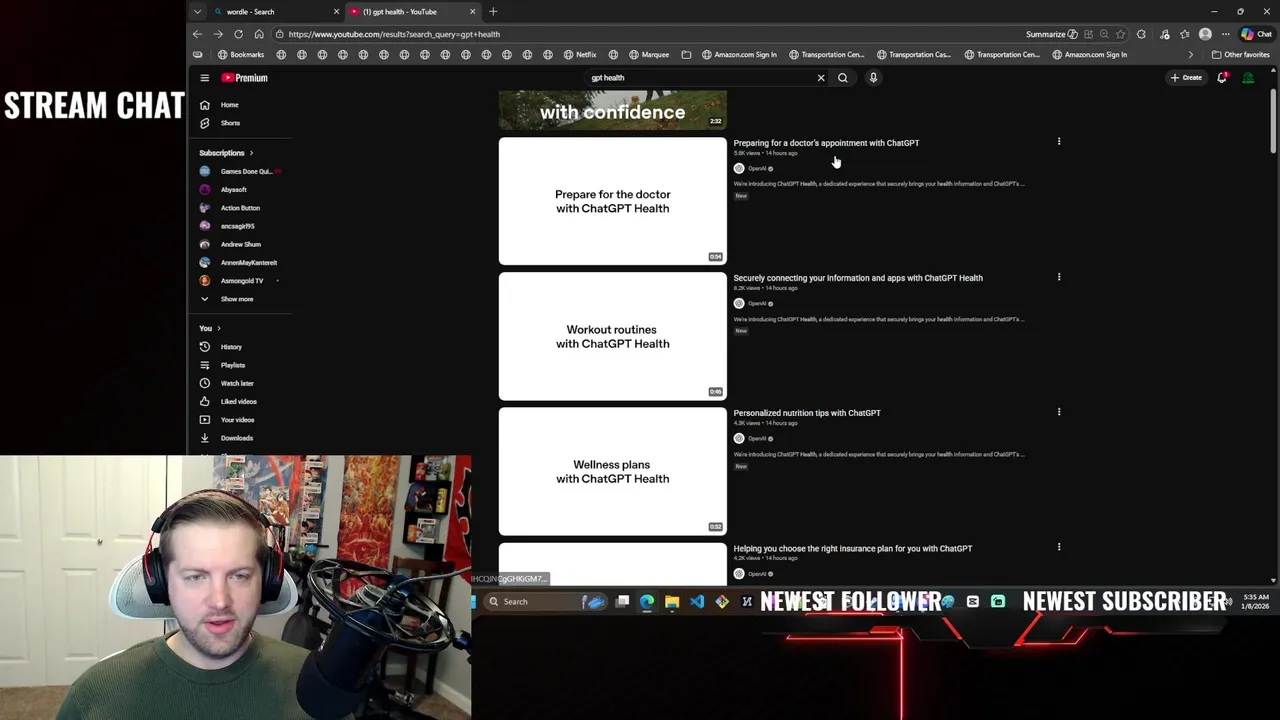Screen dimensions: 1280x720
Task: Start voice search with microphone icon
Action: [873, 78]
